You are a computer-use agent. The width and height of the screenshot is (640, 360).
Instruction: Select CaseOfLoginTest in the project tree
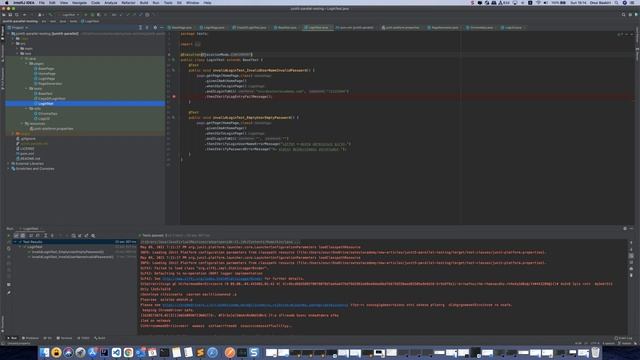pos(52,99)
